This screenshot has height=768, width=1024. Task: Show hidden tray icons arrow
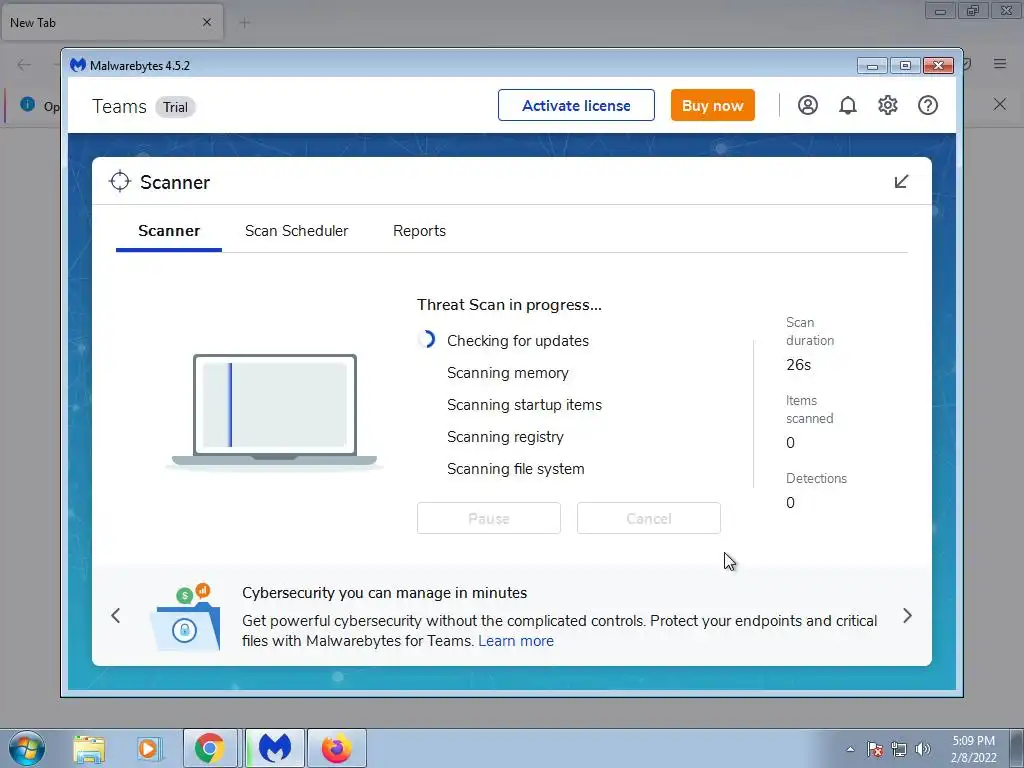point(850,749)
